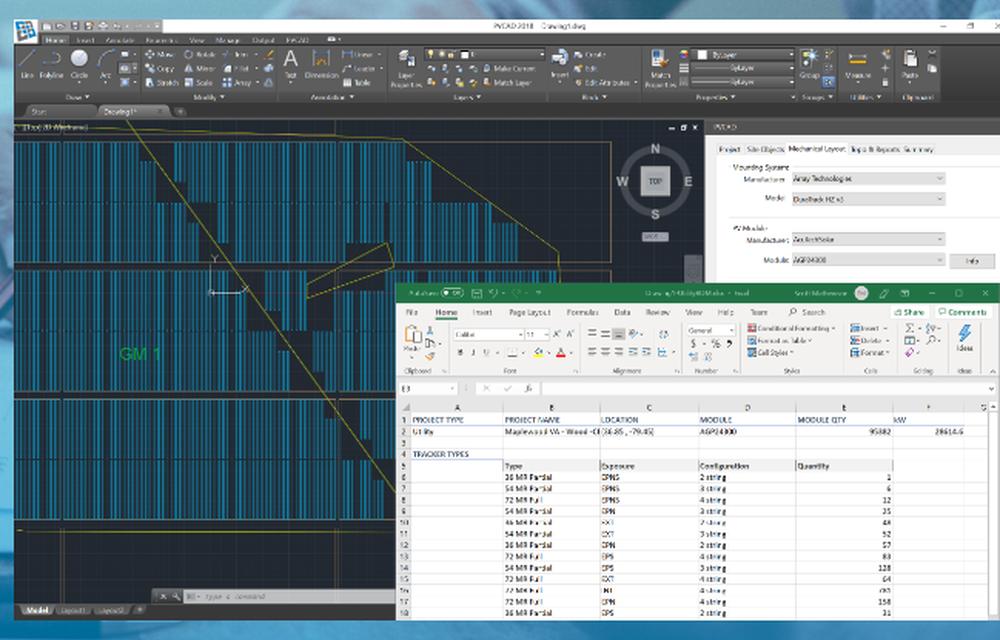The width and height of the screenshot is (1000, 640).
Task: Click the Text annotation tool
Action: click(290, 64)
